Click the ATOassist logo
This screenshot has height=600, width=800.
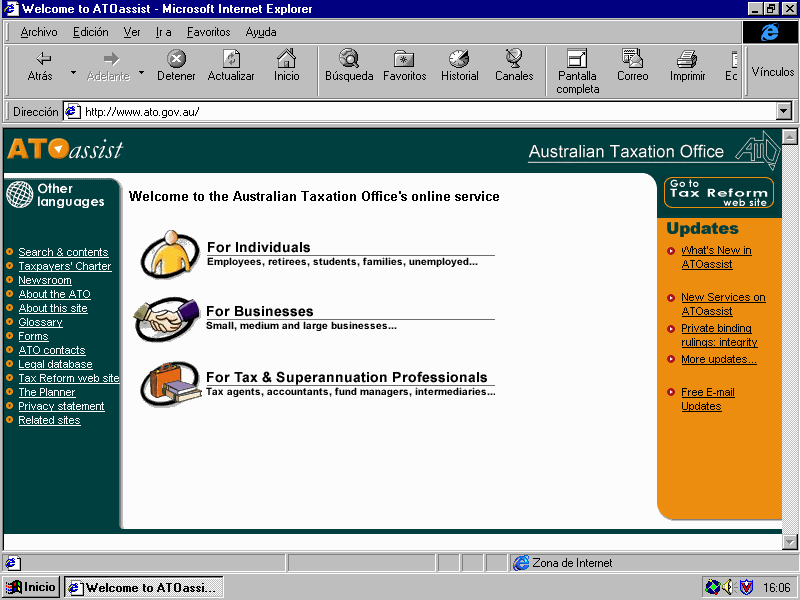point(65,149)
